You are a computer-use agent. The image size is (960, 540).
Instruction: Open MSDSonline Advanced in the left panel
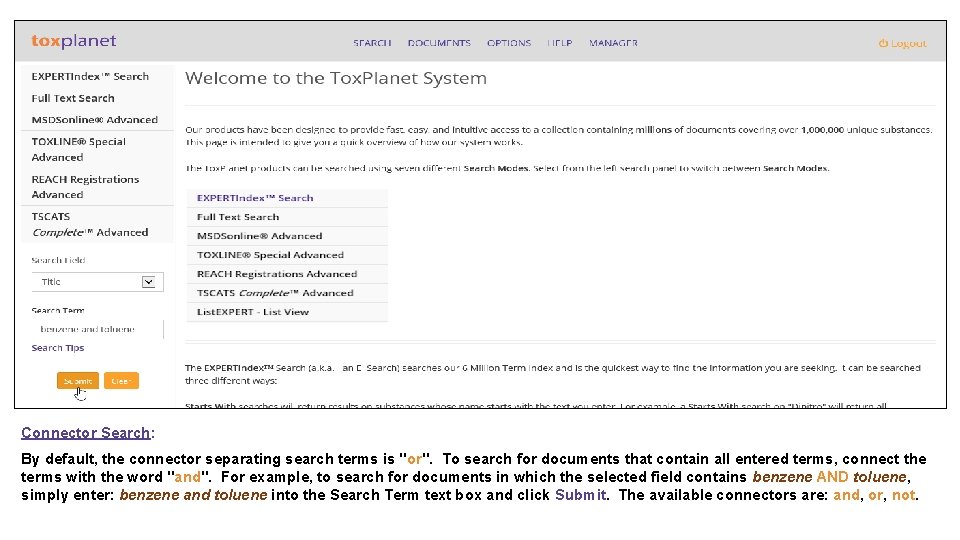click(x=94, y=120)
